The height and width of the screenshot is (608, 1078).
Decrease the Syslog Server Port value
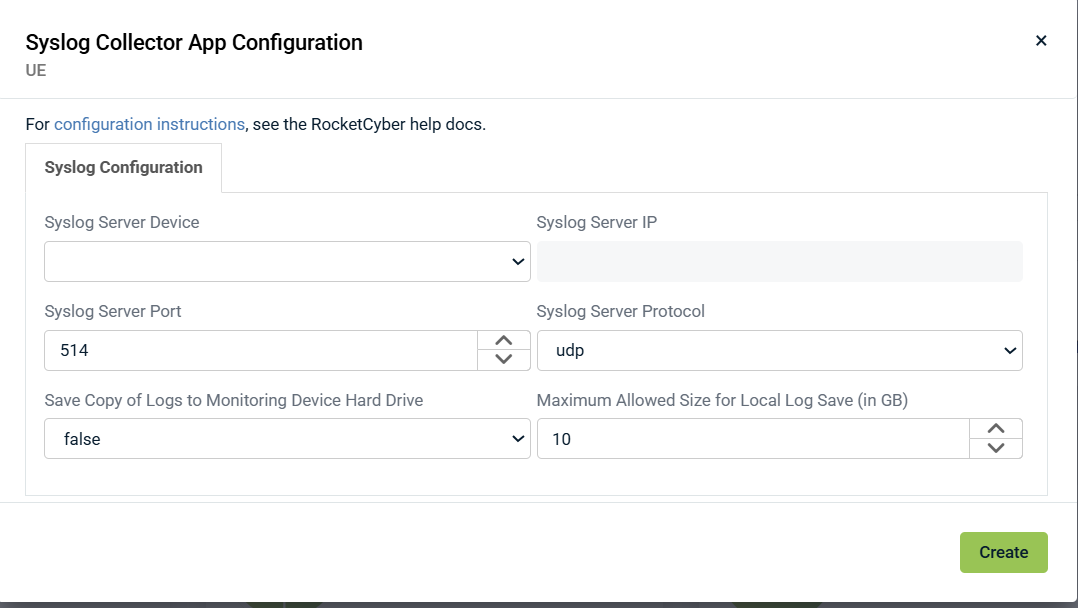(x=504, y=360)
